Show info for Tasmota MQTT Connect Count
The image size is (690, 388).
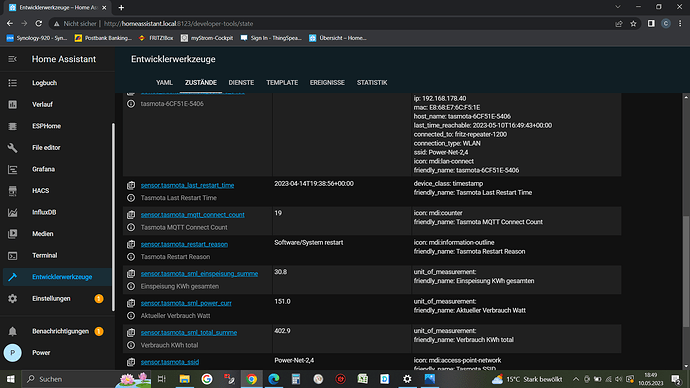tap(131, 227)
